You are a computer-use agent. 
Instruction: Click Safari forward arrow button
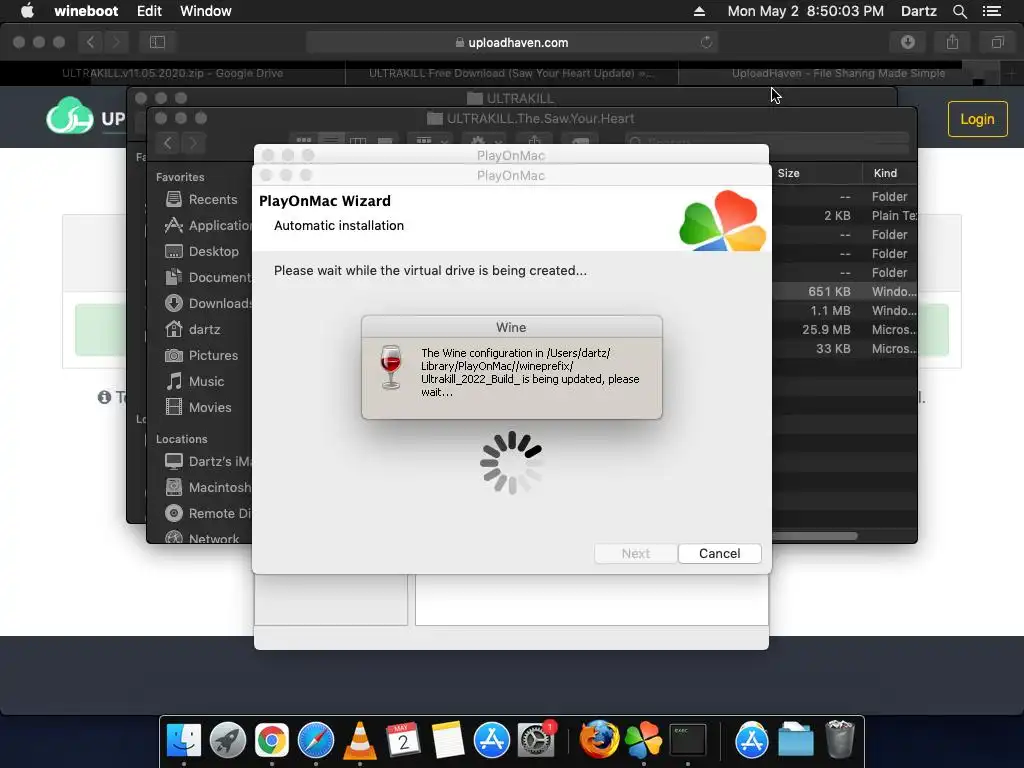coord(116,42)
